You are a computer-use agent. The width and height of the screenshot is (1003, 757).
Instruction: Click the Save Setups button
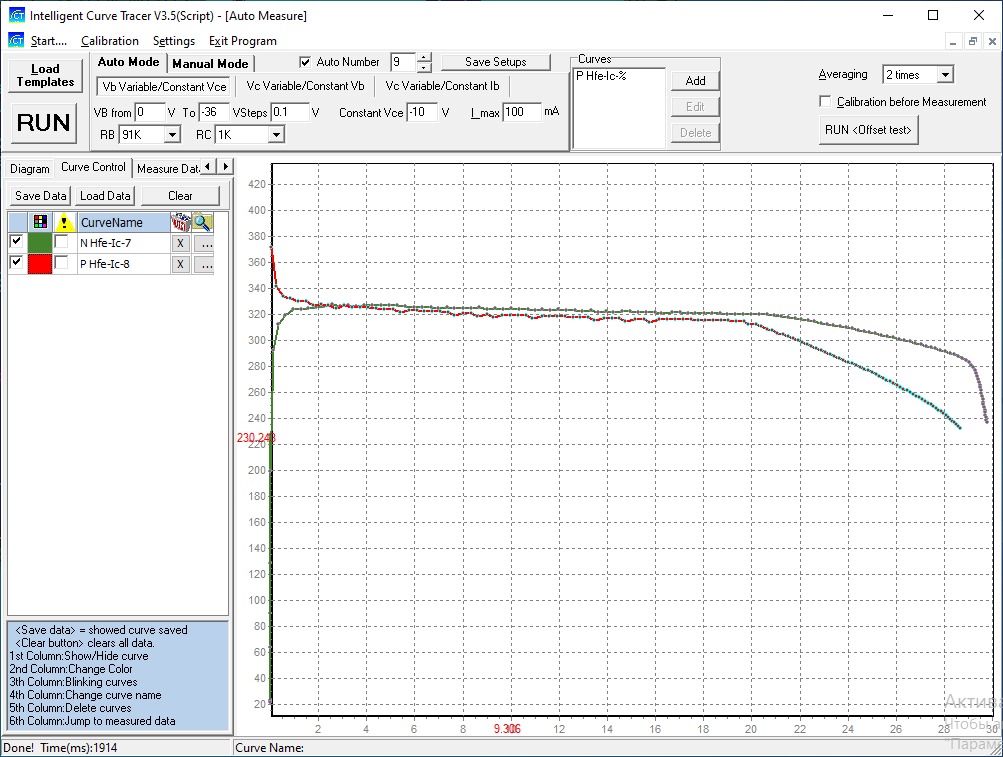pyautogui.click(x=495, y=62)
